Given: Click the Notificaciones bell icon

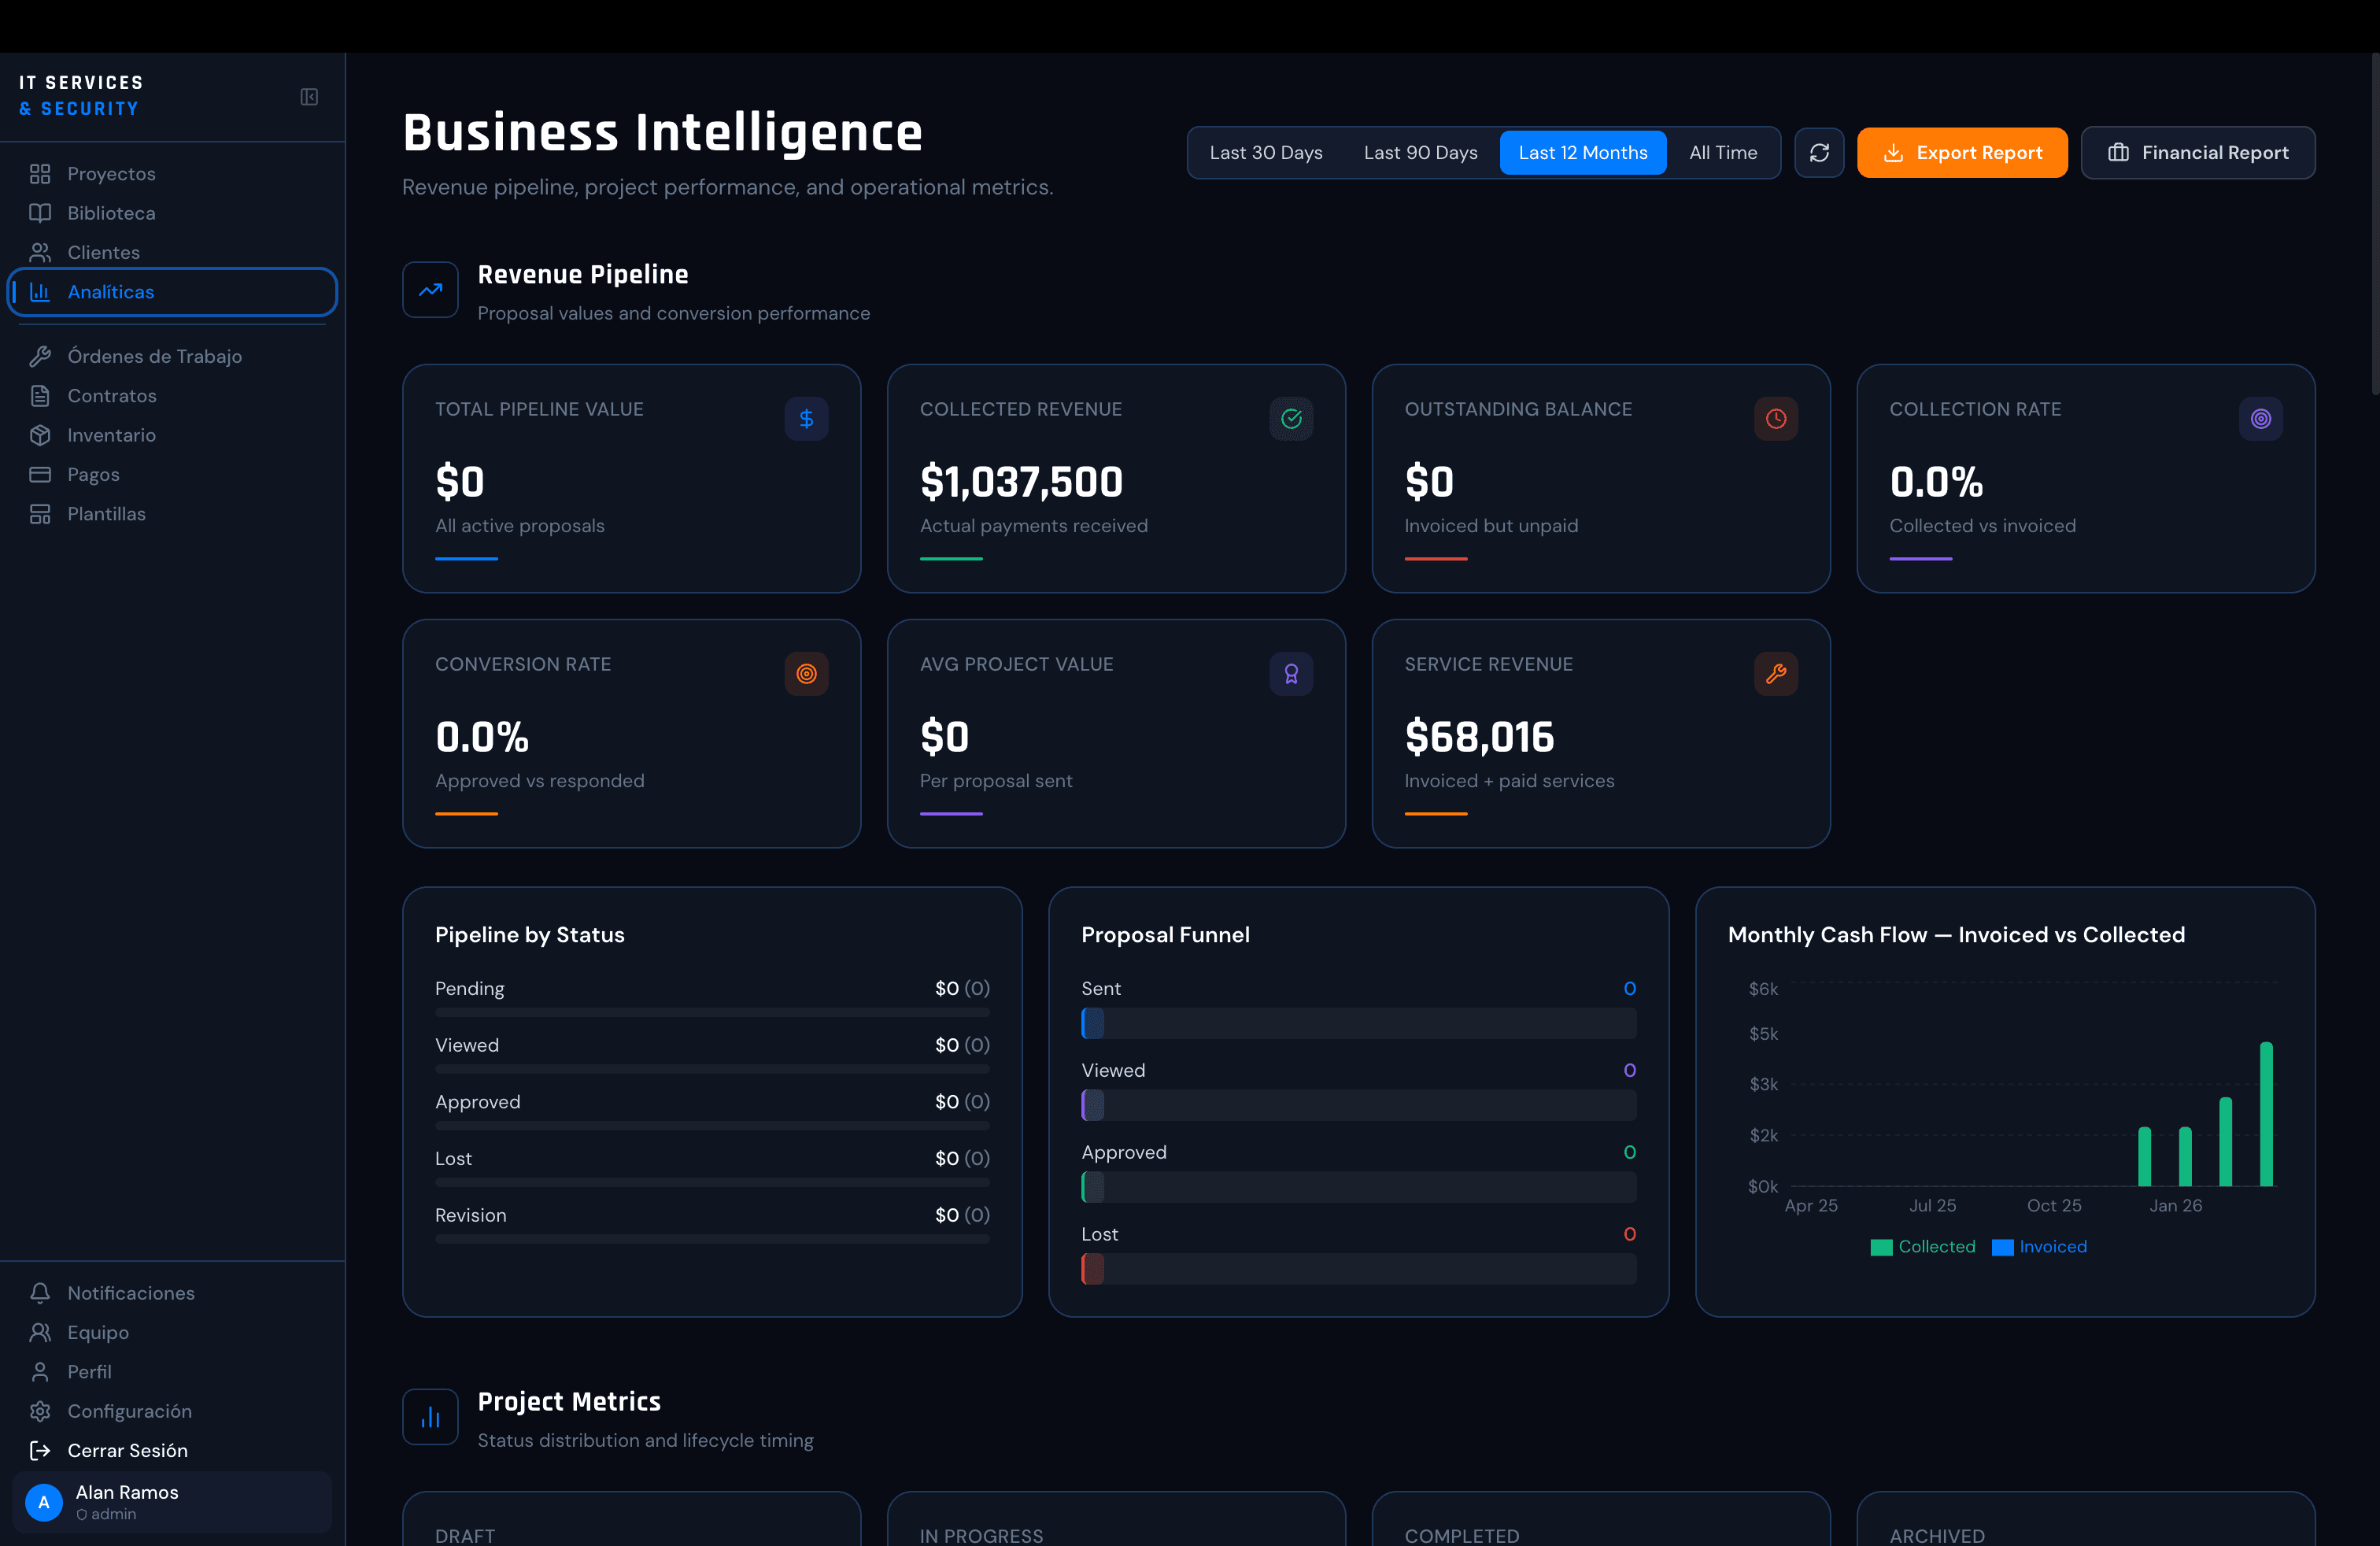Looking at the screenshot, I should pyautogui.click(x=40, y=1293).
